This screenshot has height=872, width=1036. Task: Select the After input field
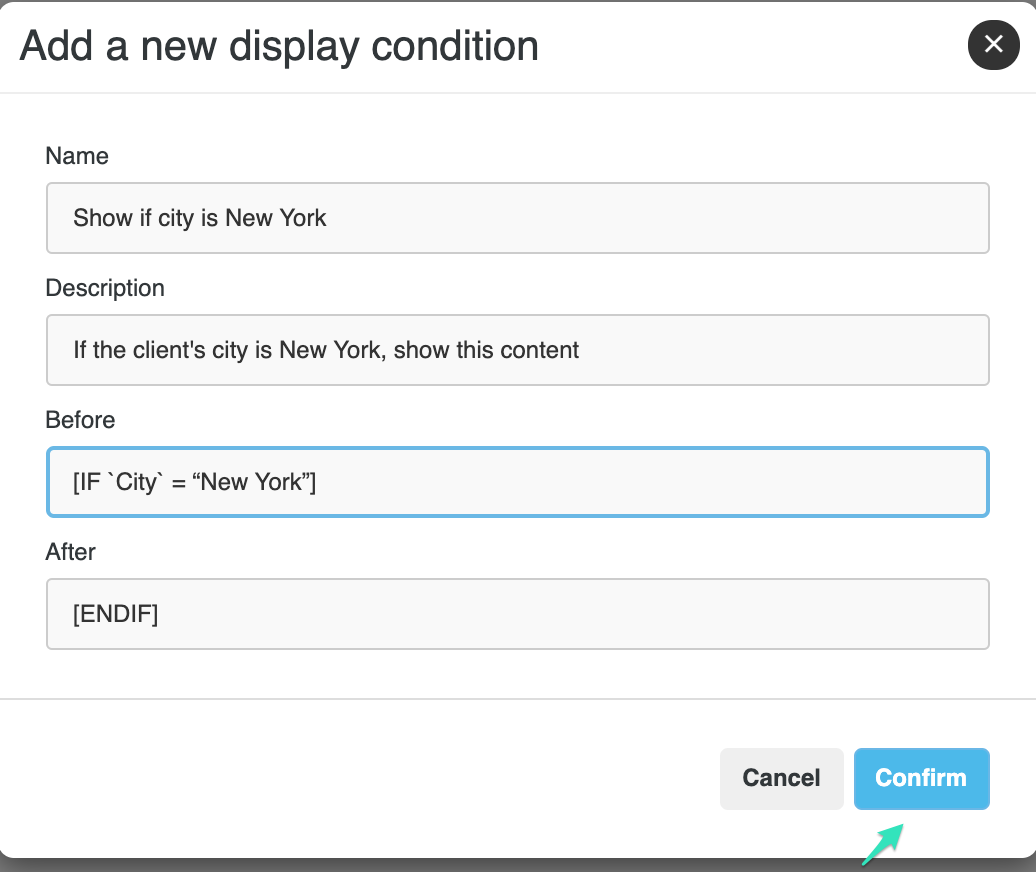(517, 614)
